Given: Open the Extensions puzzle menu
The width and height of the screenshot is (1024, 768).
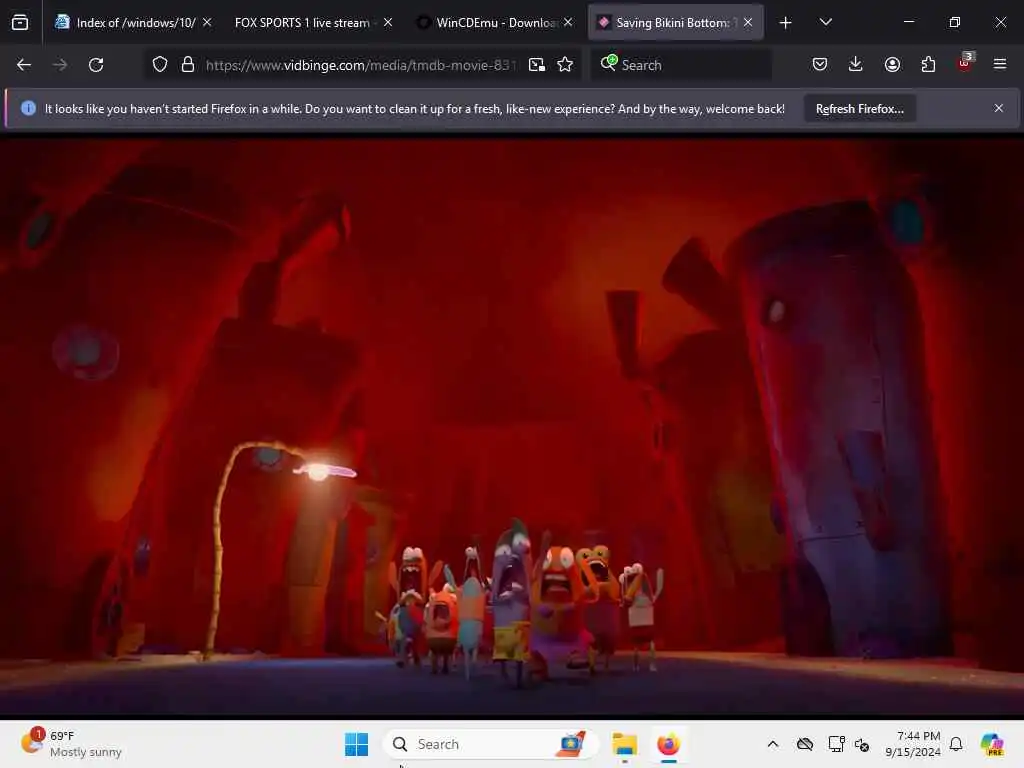Looking at the screenshot, I should coord(928,64).
